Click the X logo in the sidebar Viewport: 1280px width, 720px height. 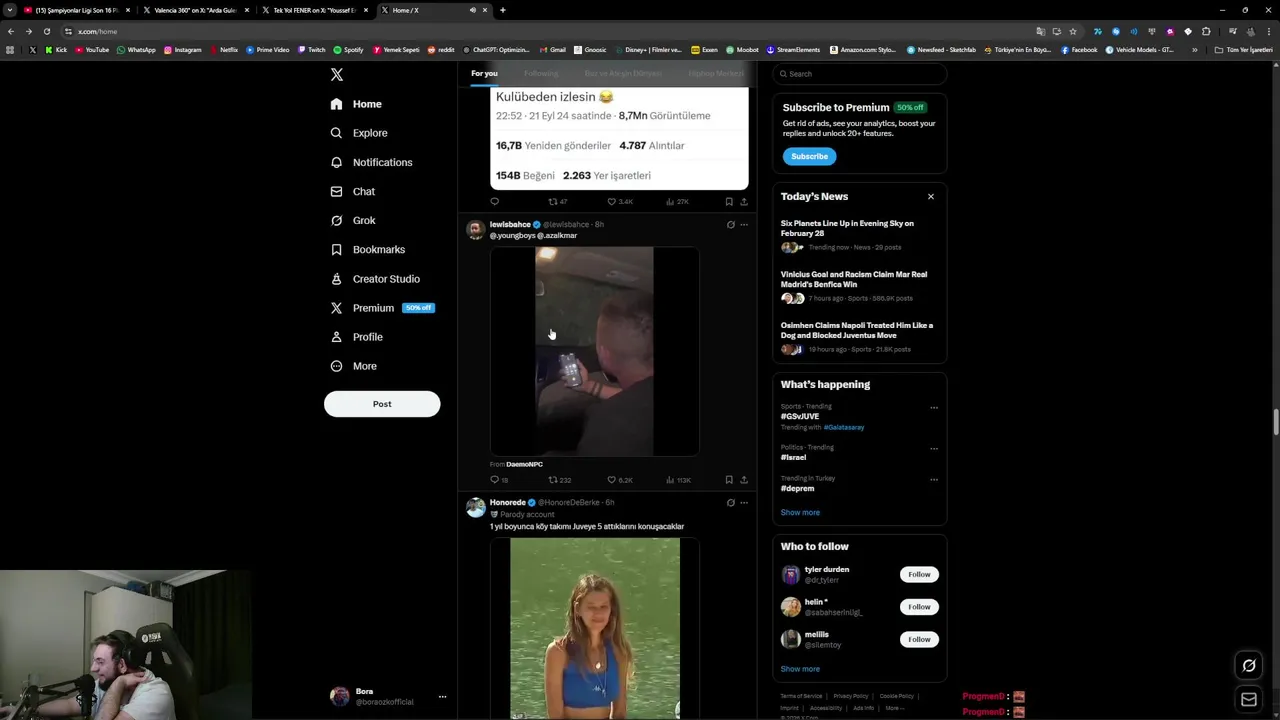[x=337, y=75]
